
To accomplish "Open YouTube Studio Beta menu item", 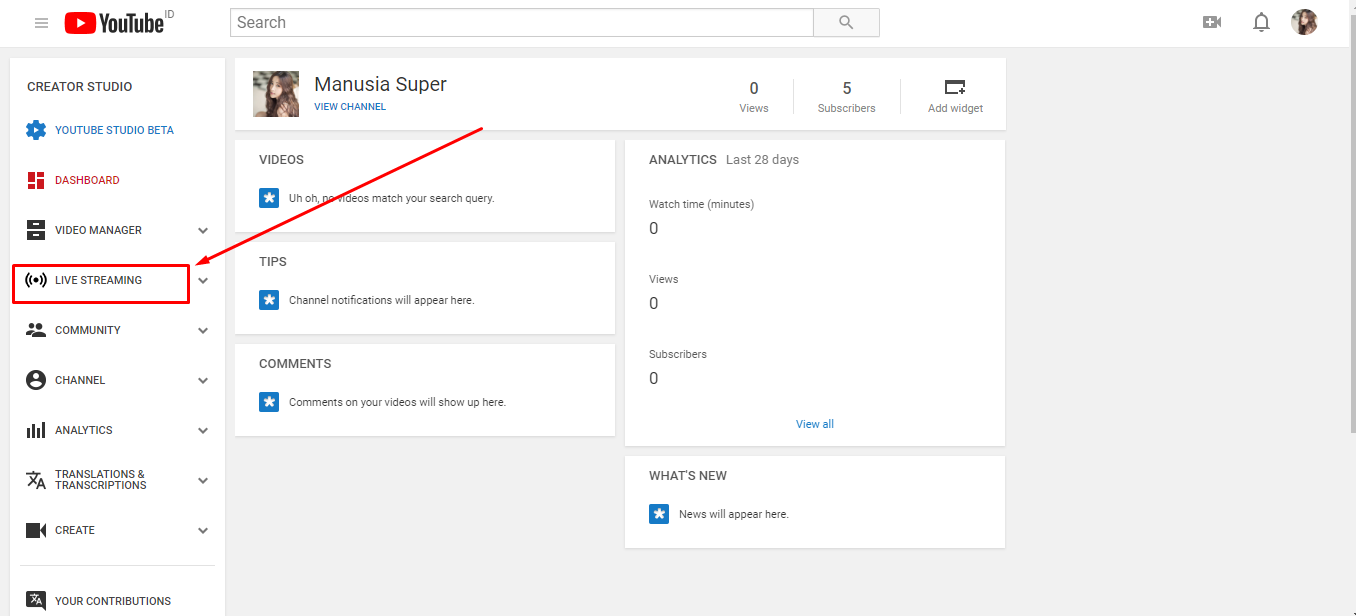I will pos(114,130).
